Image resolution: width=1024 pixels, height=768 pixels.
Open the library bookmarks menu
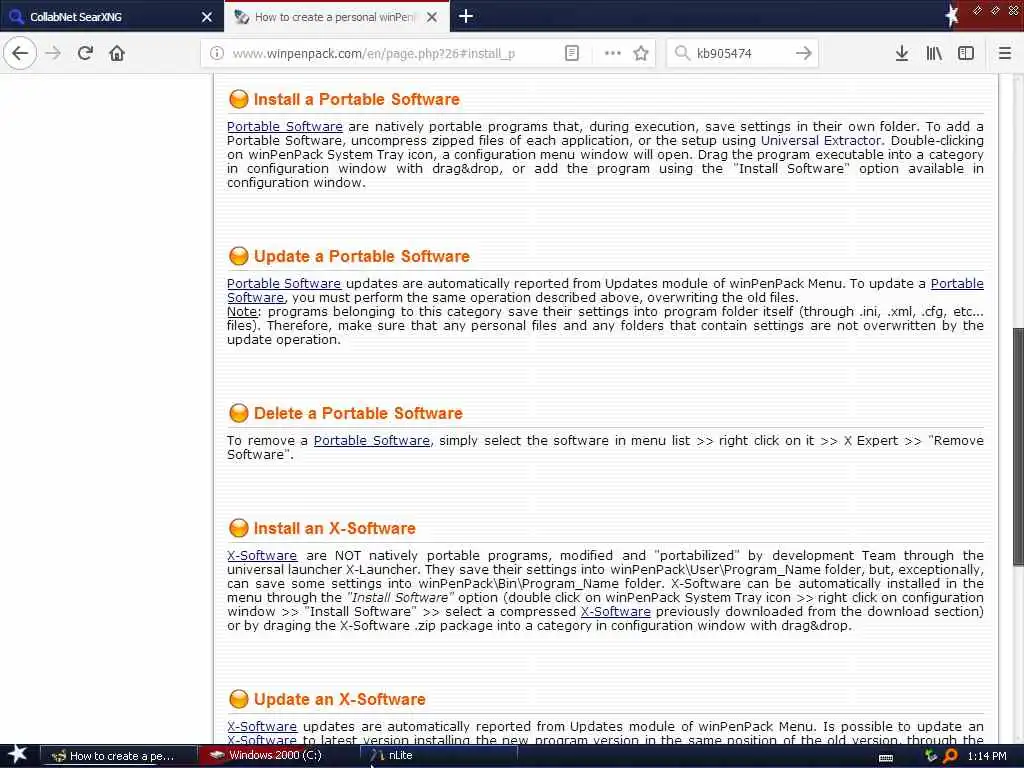pos(934,53)
